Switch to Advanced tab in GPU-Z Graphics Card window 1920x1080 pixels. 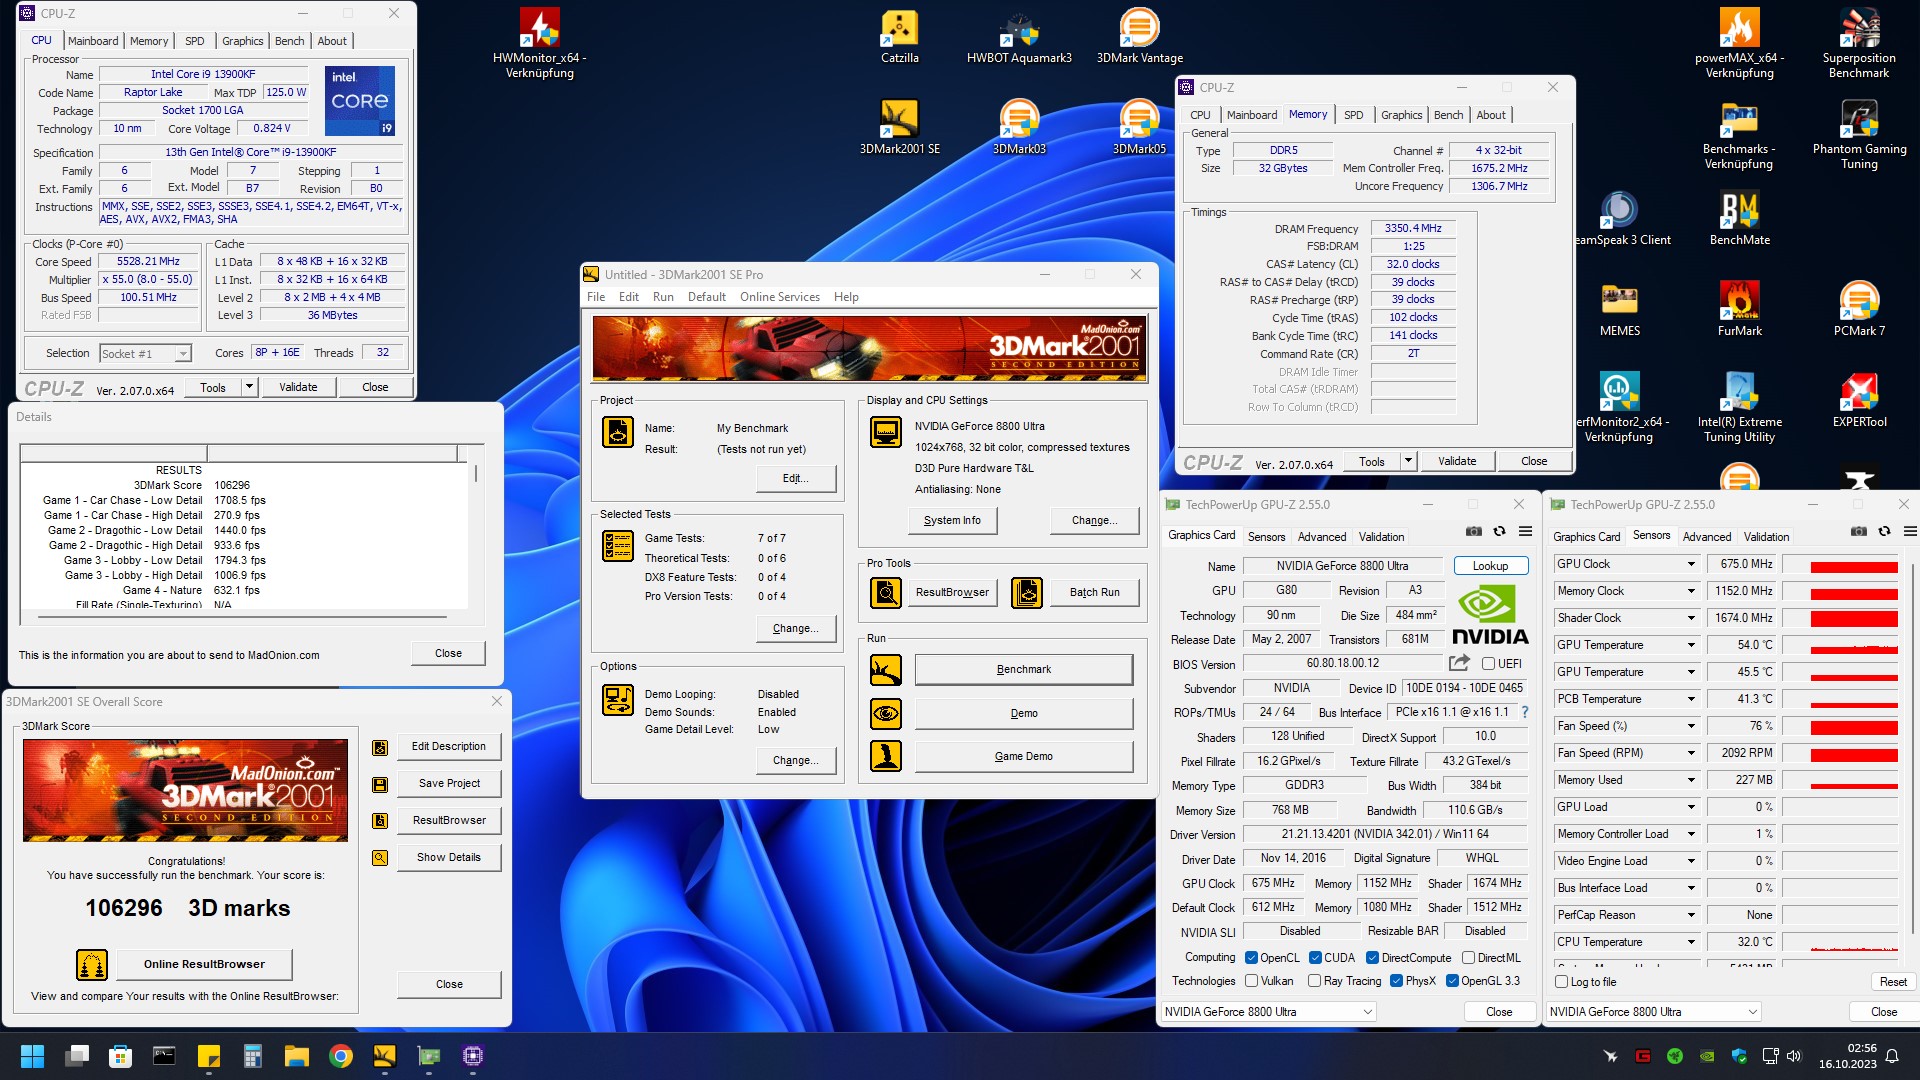pyautogui.click(x=1322, y=537)
